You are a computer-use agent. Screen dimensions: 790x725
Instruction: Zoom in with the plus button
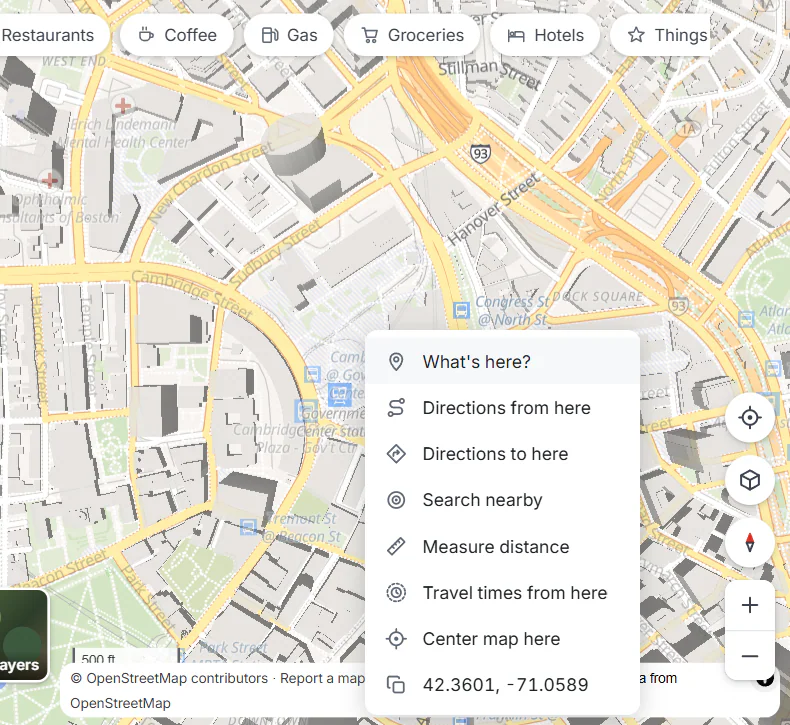click(x=750, y=605)
